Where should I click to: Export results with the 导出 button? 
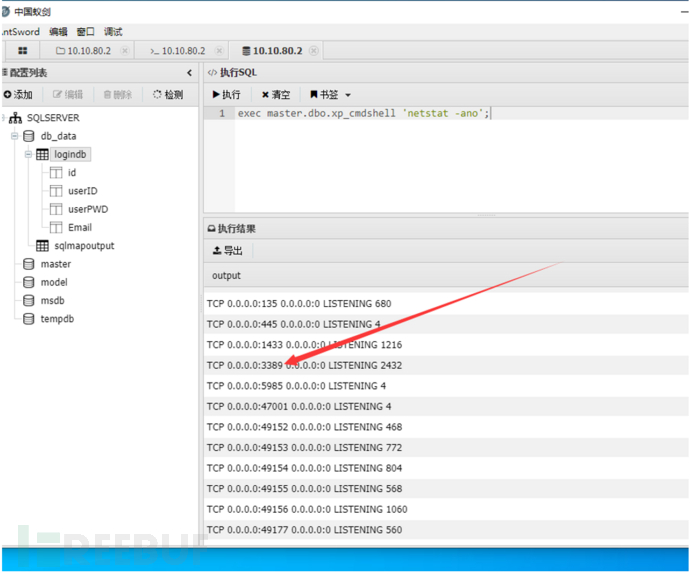(228, 250)
